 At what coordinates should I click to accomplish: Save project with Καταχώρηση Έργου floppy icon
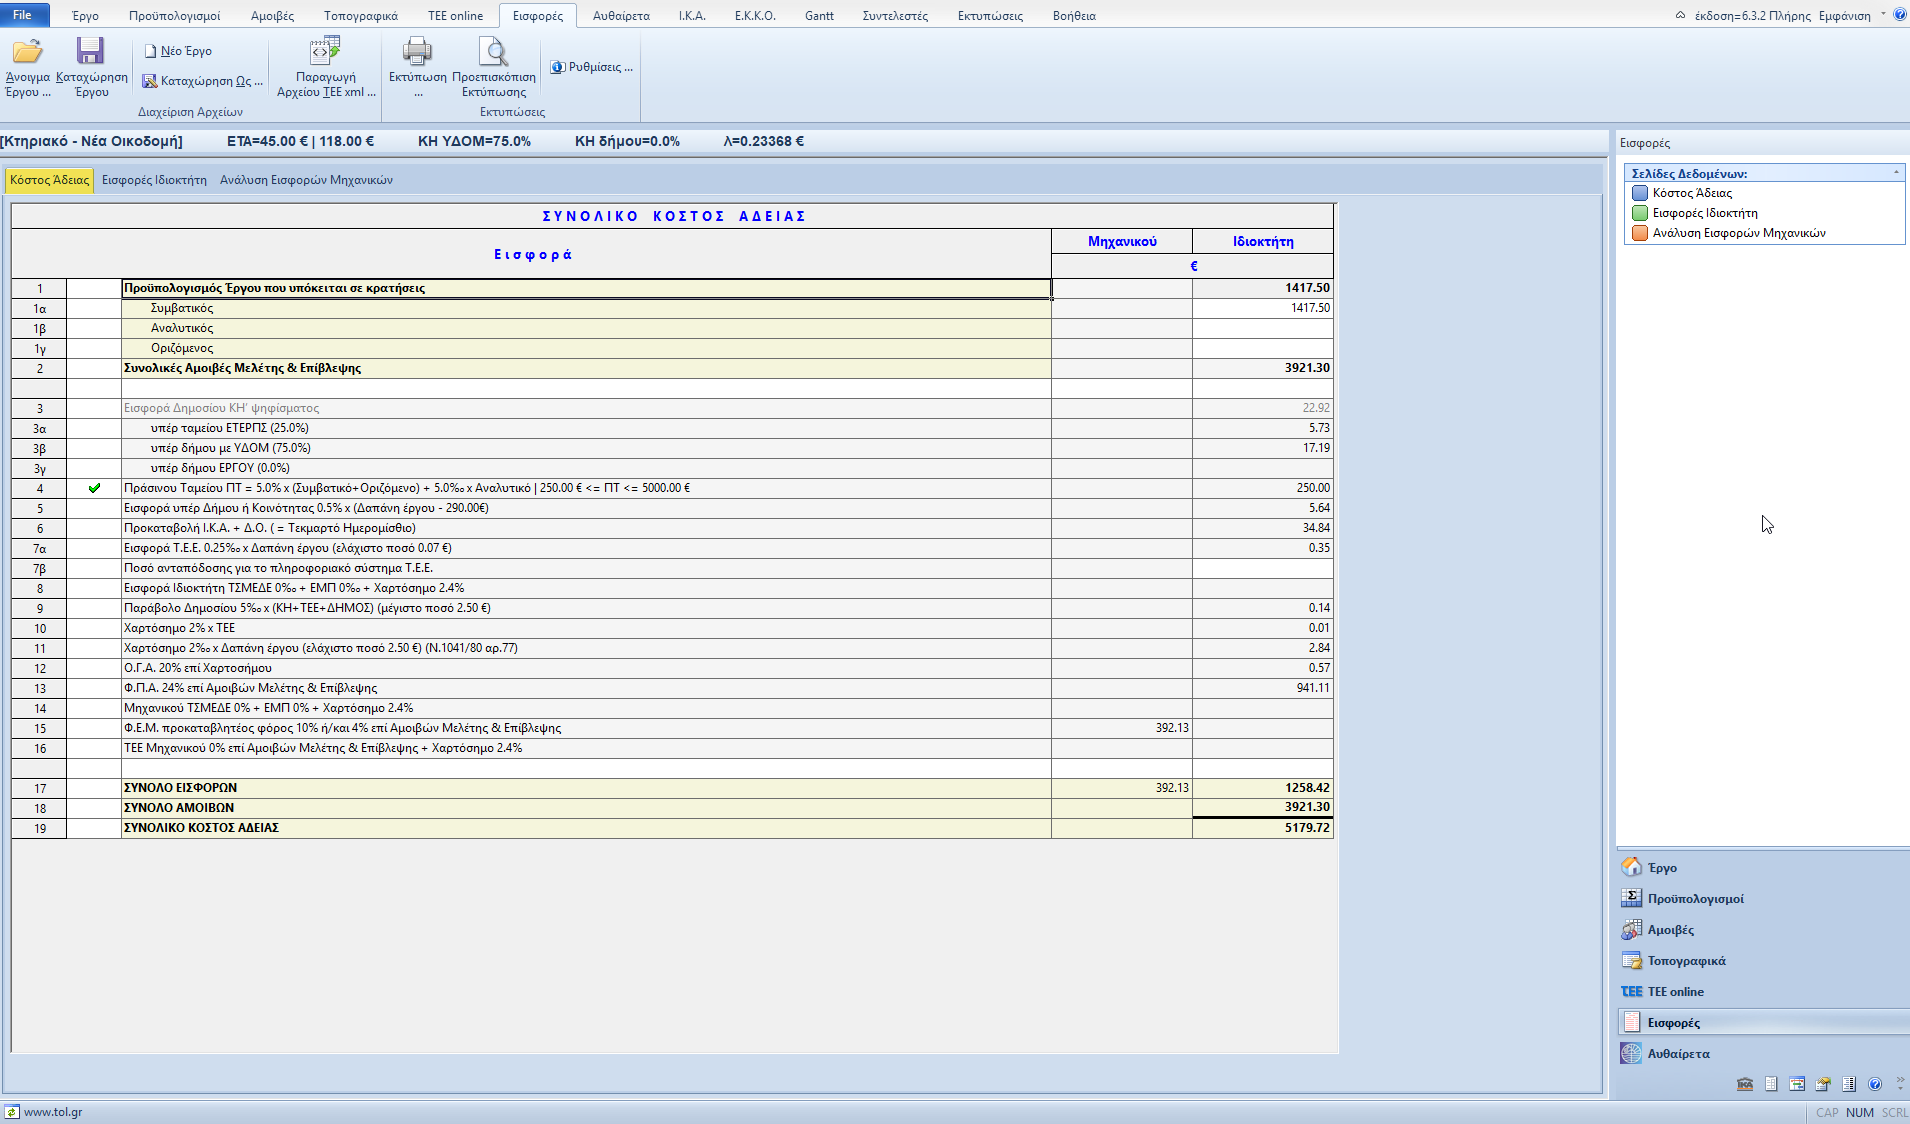[90, 52]
